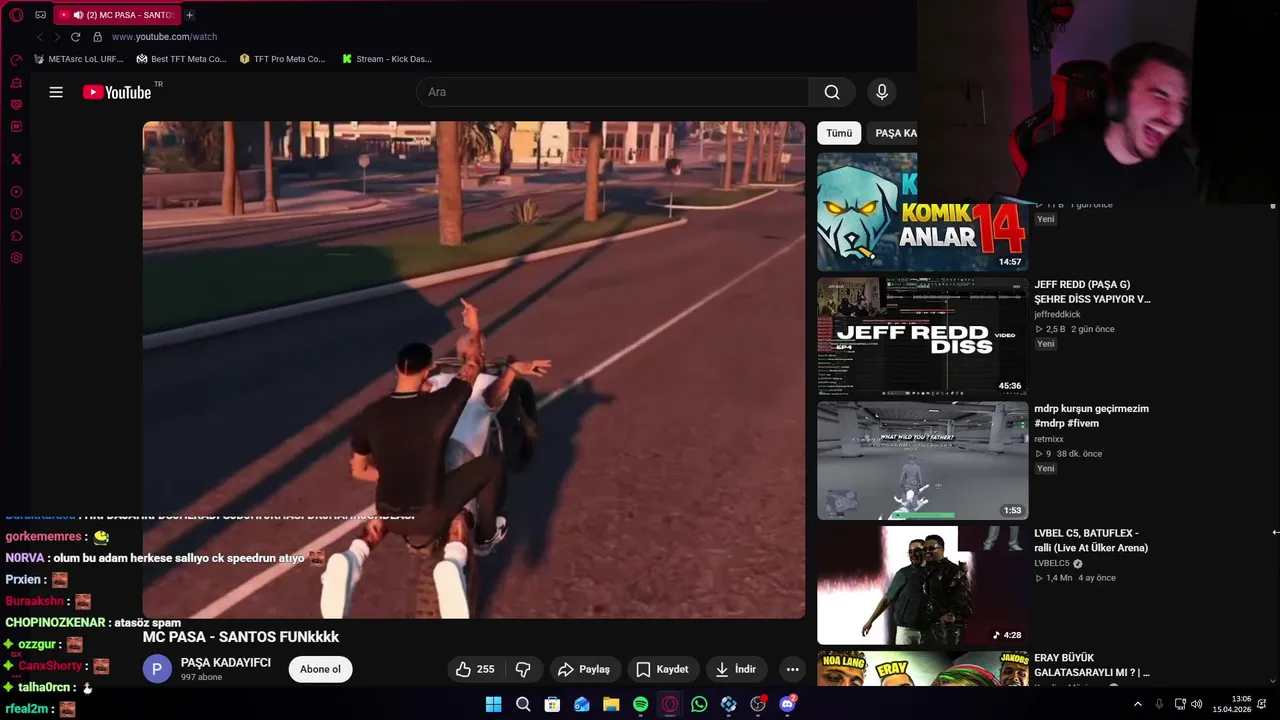Dislike the video
Viewport: 1280px width, 720px height.
[x=523, y=669]
